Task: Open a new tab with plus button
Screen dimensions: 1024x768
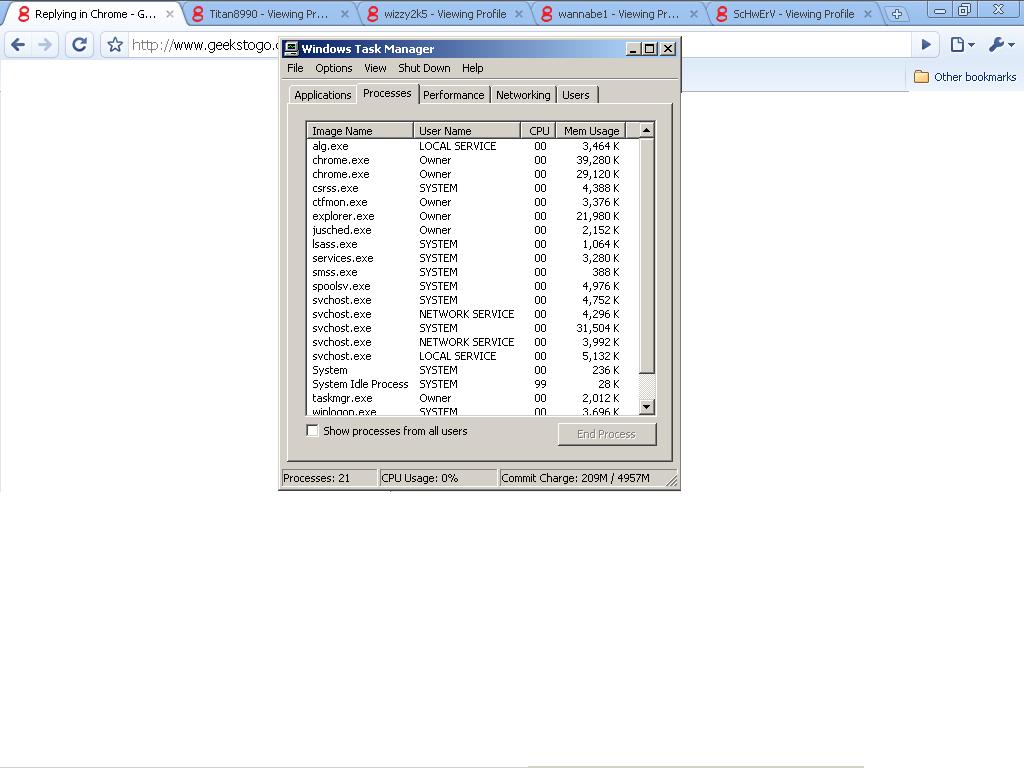Action: click(897, 14)
